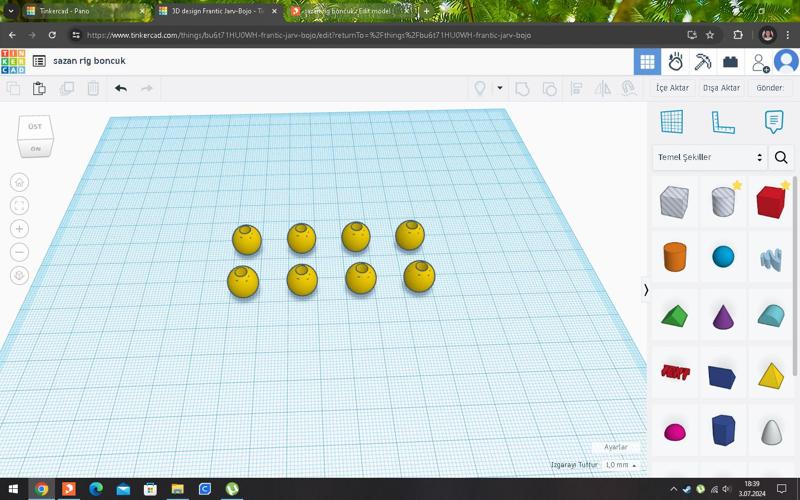Click the İçe Aktar import button
This screenshot has height=500, width=800.
(x=672, y=88)
